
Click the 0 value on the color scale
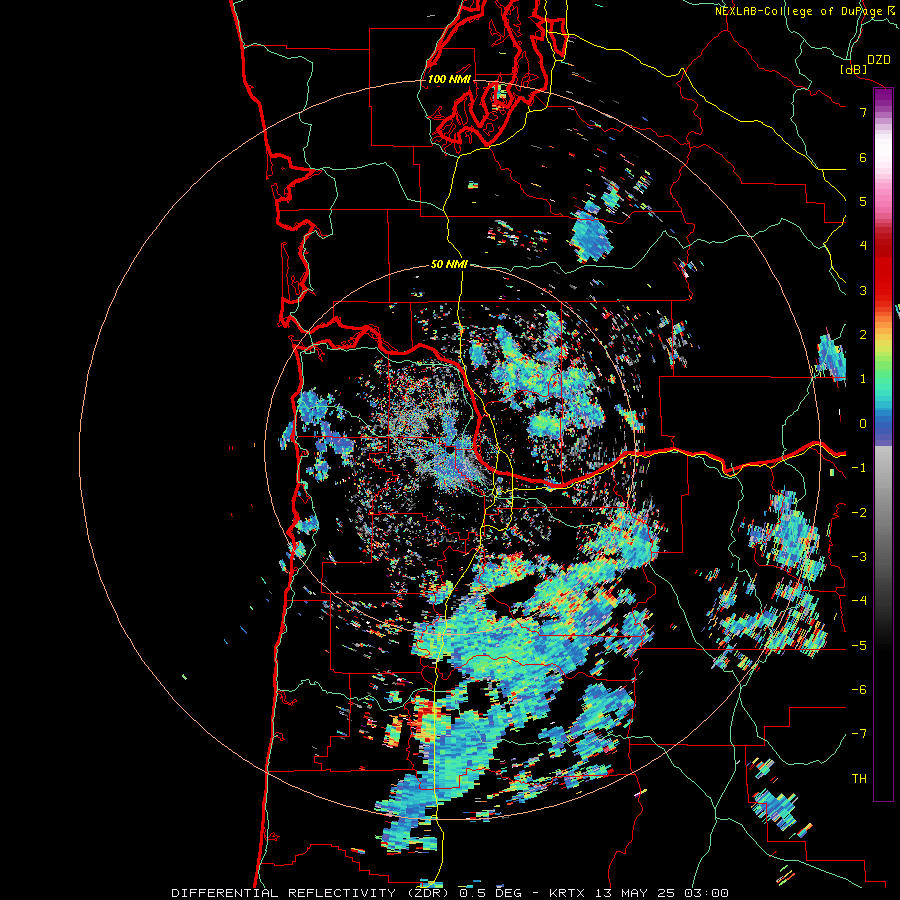[x=863, y=424]
